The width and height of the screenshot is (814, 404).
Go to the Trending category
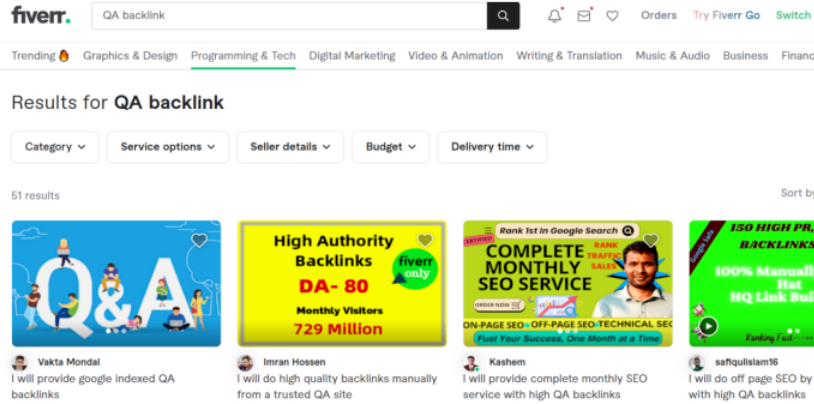[40, 56]
